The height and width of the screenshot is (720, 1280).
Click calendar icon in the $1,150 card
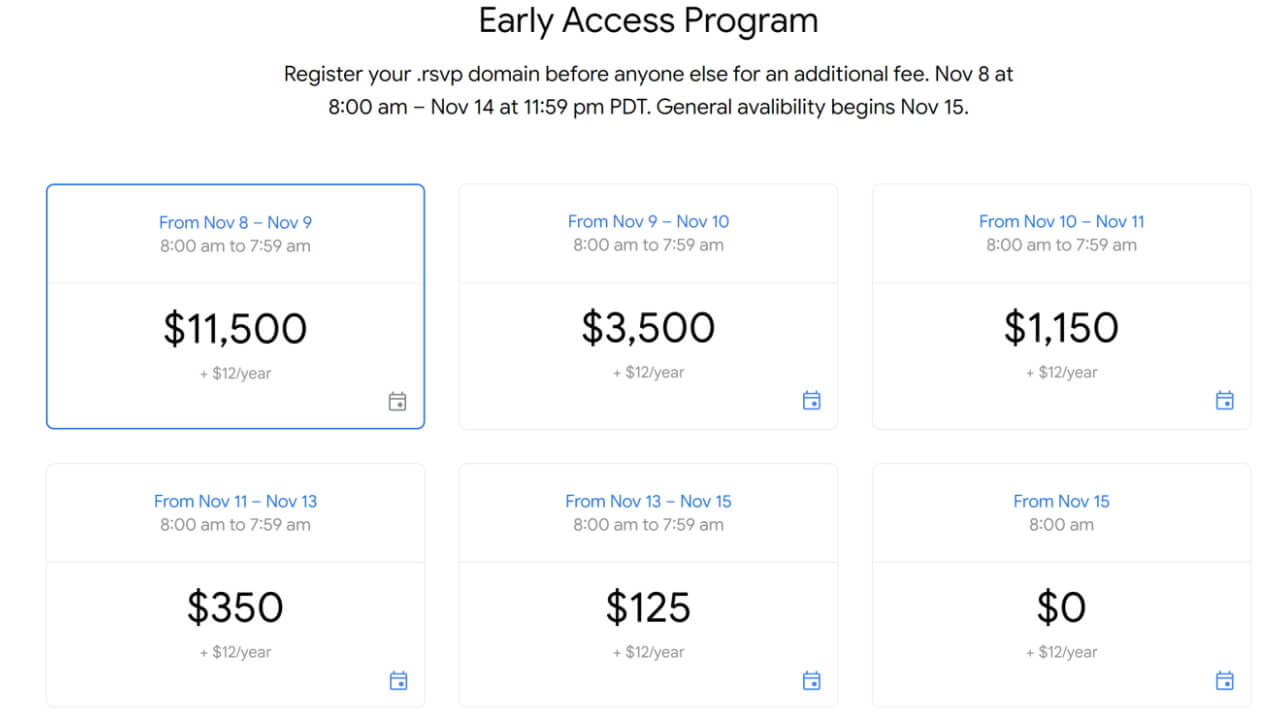1224,401
